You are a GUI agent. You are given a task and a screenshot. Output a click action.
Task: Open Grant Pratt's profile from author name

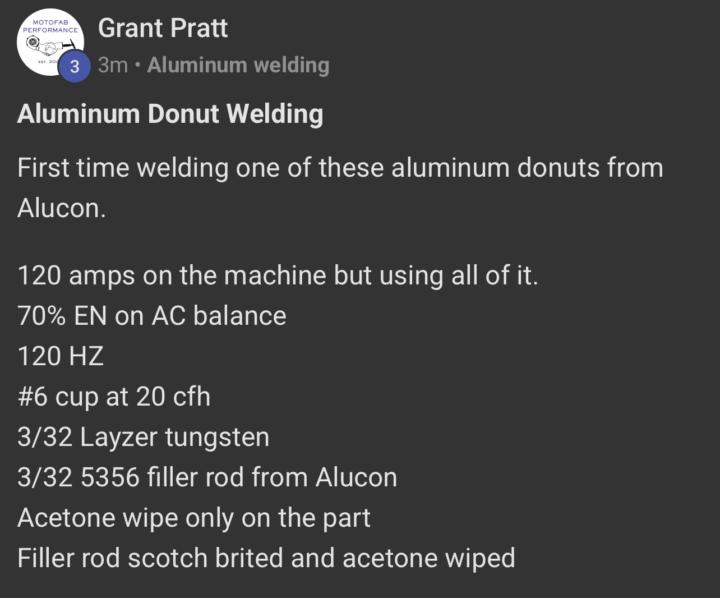(x=163, y=28)
